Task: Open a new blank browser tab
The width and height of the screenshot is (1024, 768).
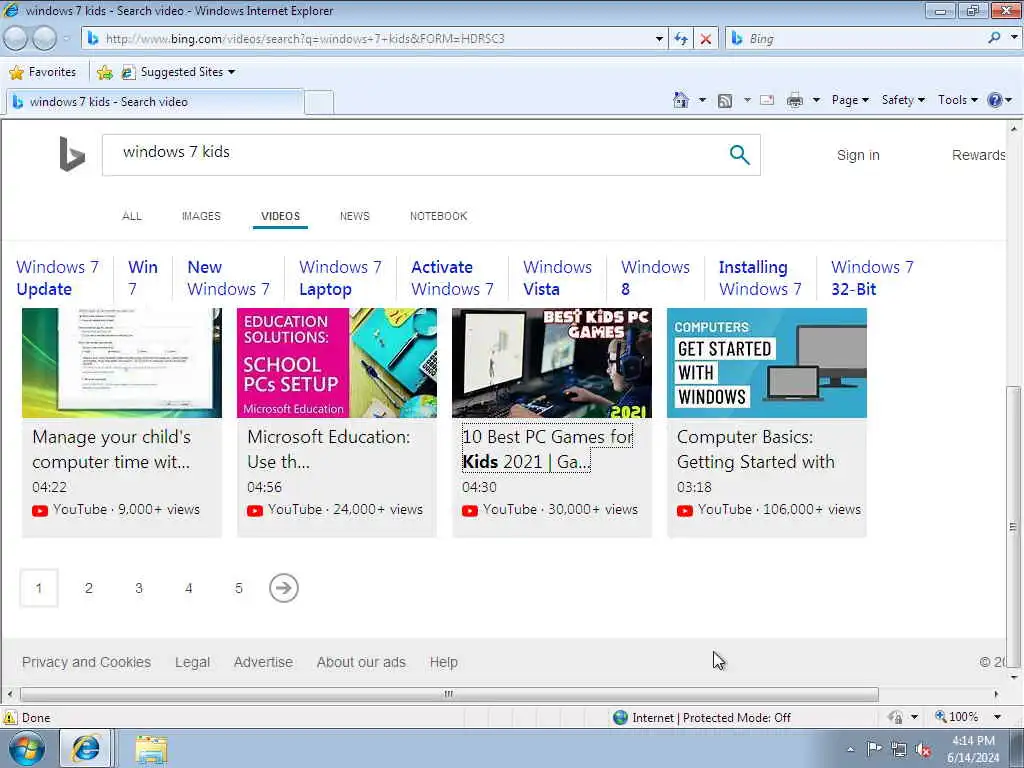Action: [x=319, y=103]
